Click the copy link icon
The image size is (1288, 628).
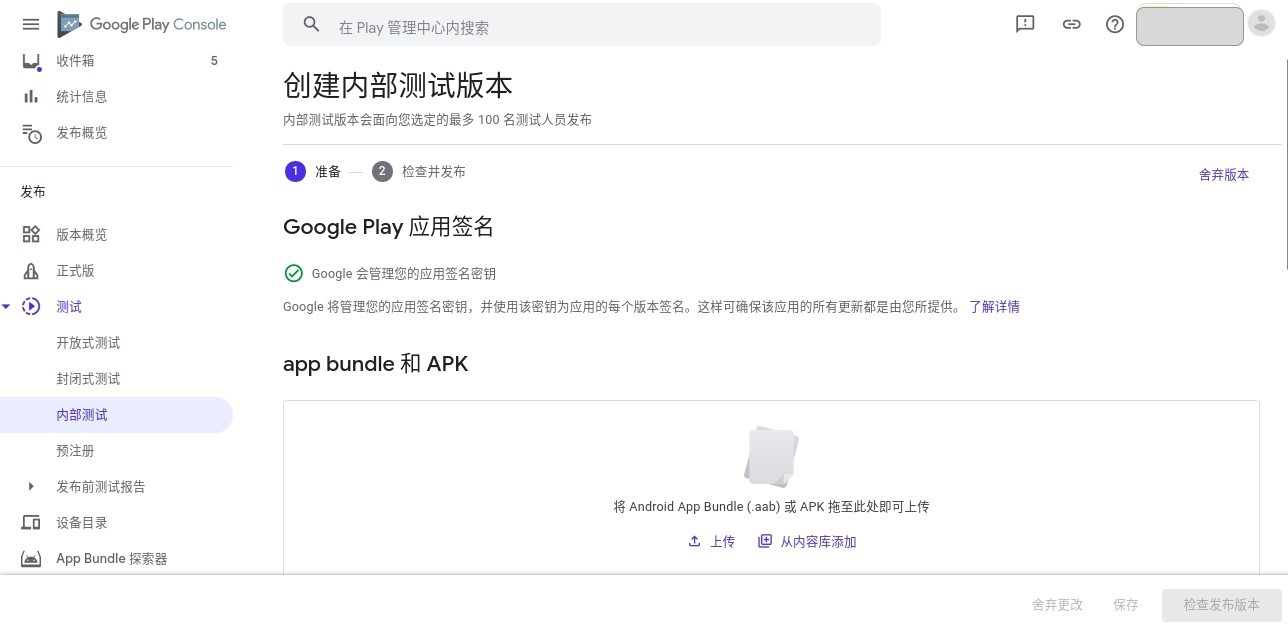[1071, 24]
